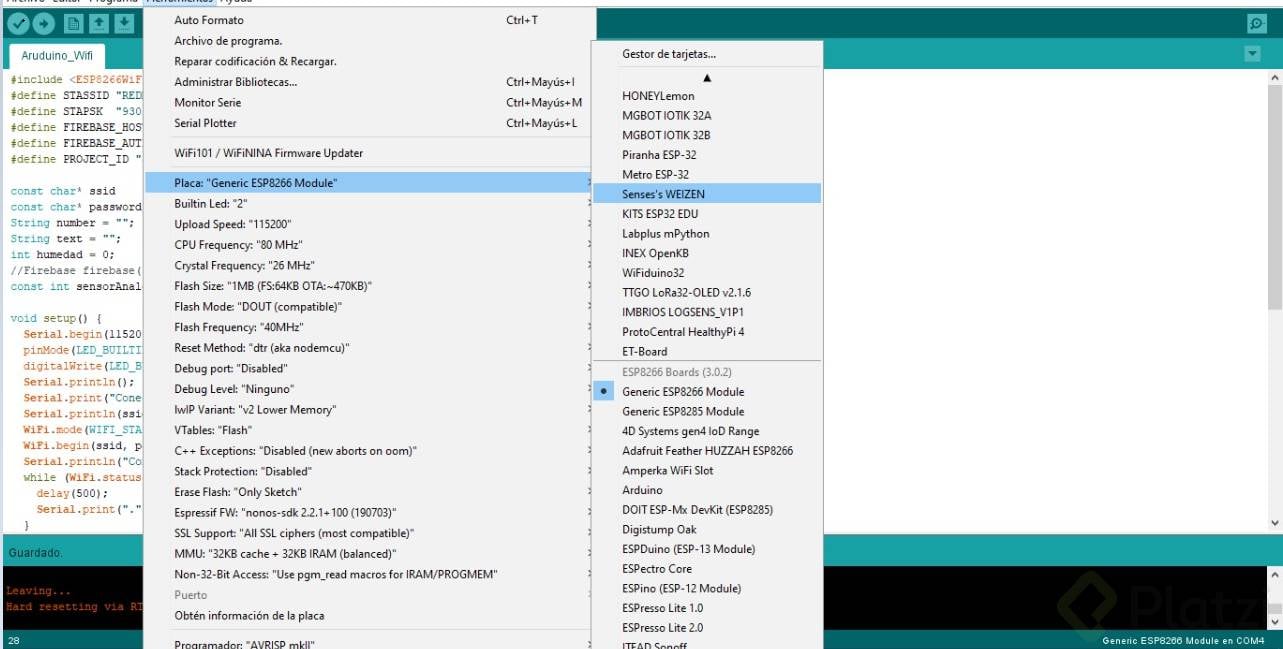Open Programador AVRISP mkII option
1283x649 pixels.
tap(370, 643)
